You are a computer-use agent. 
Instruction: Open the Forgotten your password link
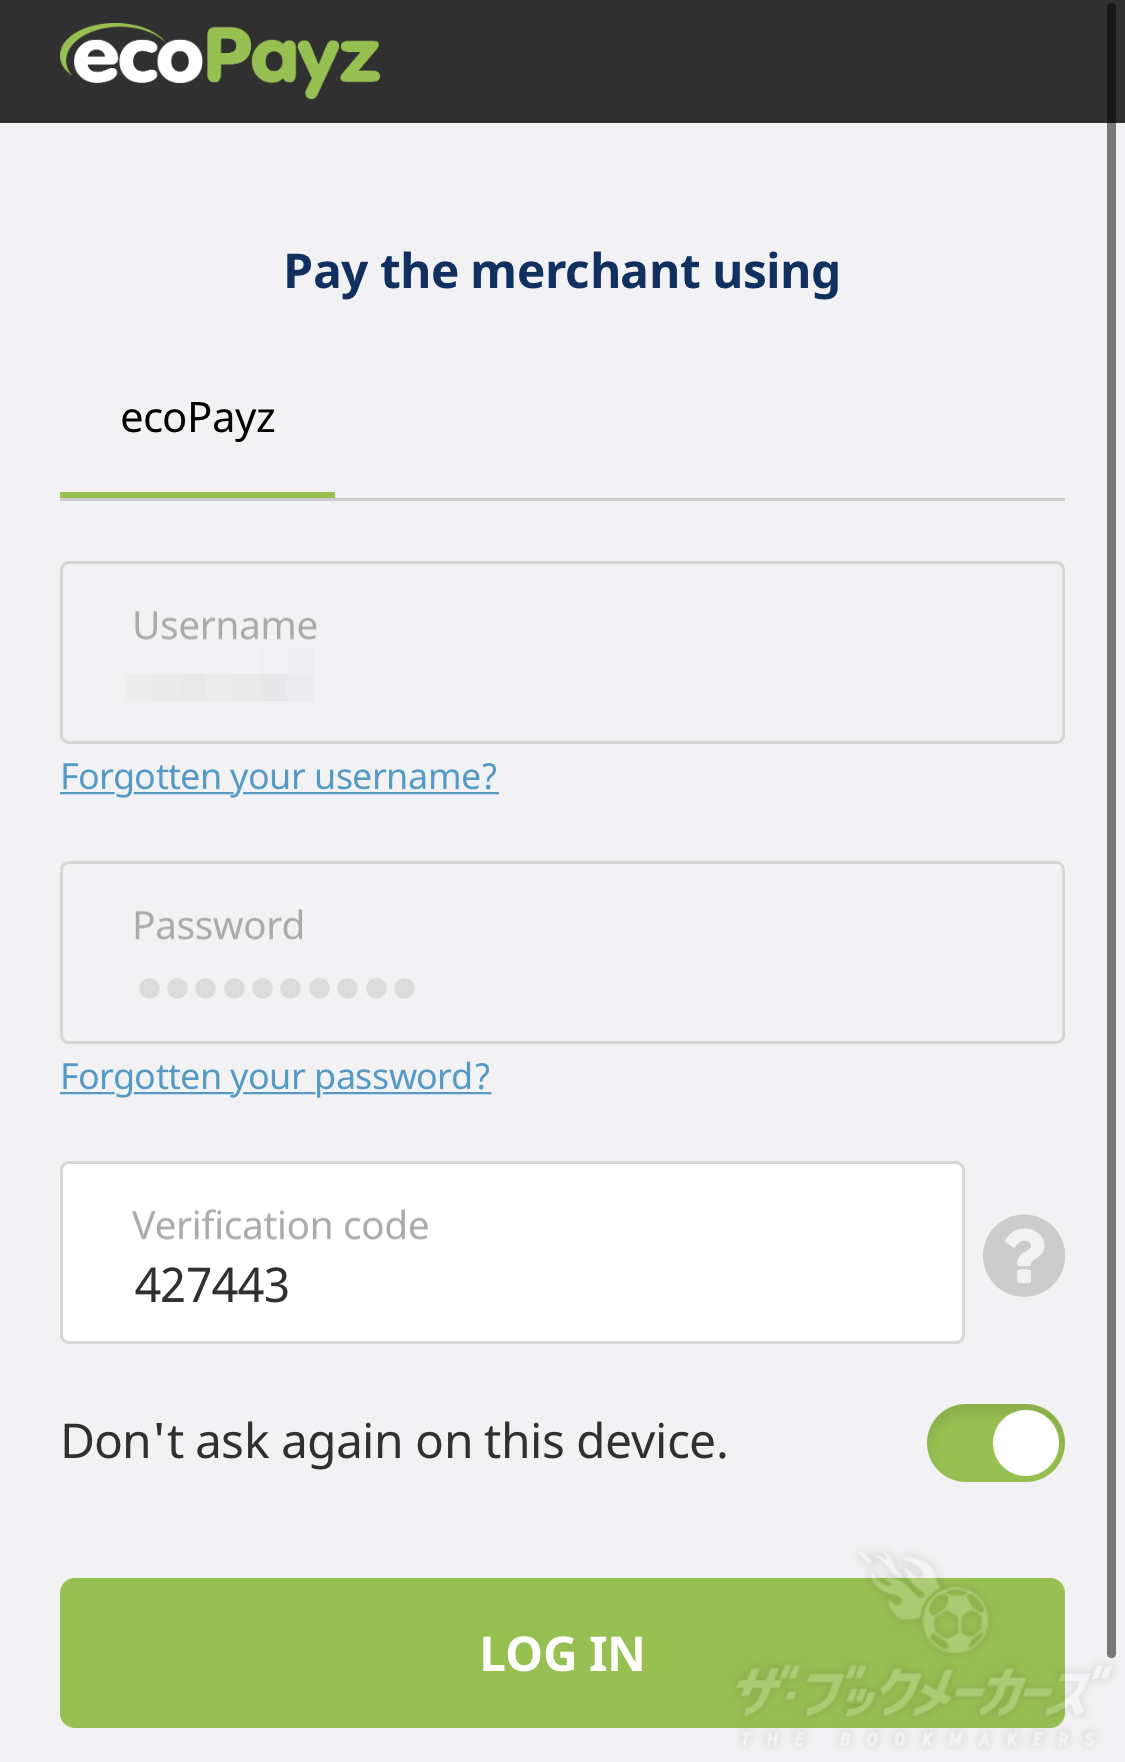[x=275, y=1077]
